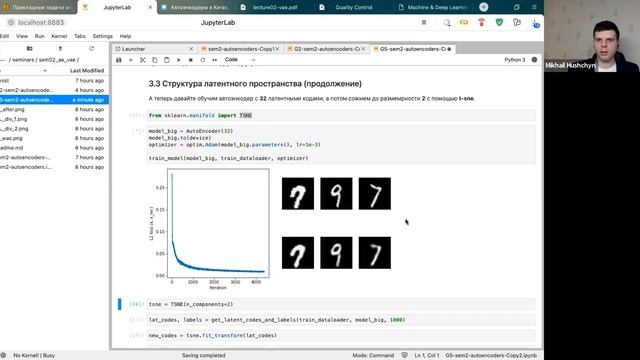Interrupt the kernel with the stop icon
This screenshot has width=640, height=360.
(191, 60)
